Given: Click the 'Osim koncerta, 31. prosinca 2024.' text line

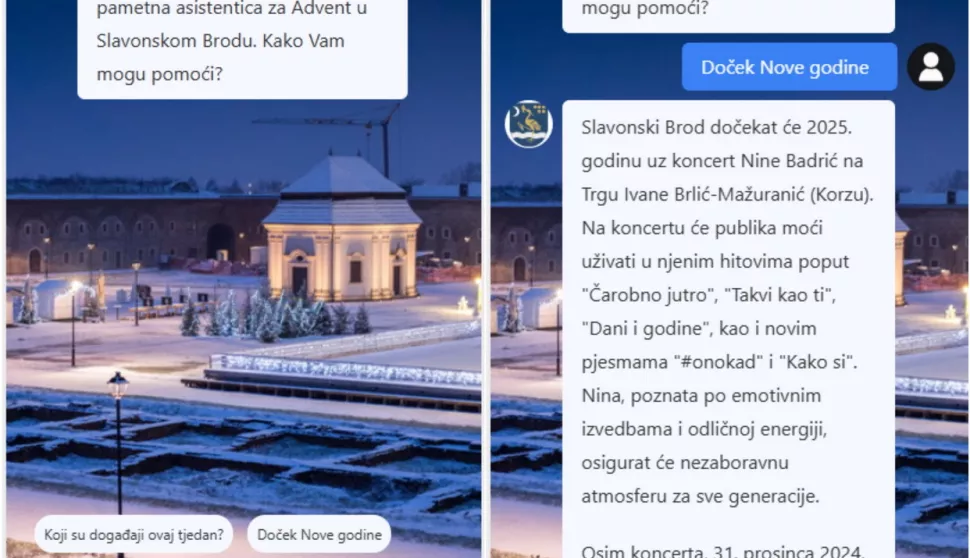Looking at the screenshot, I should (x=722, y=551).
